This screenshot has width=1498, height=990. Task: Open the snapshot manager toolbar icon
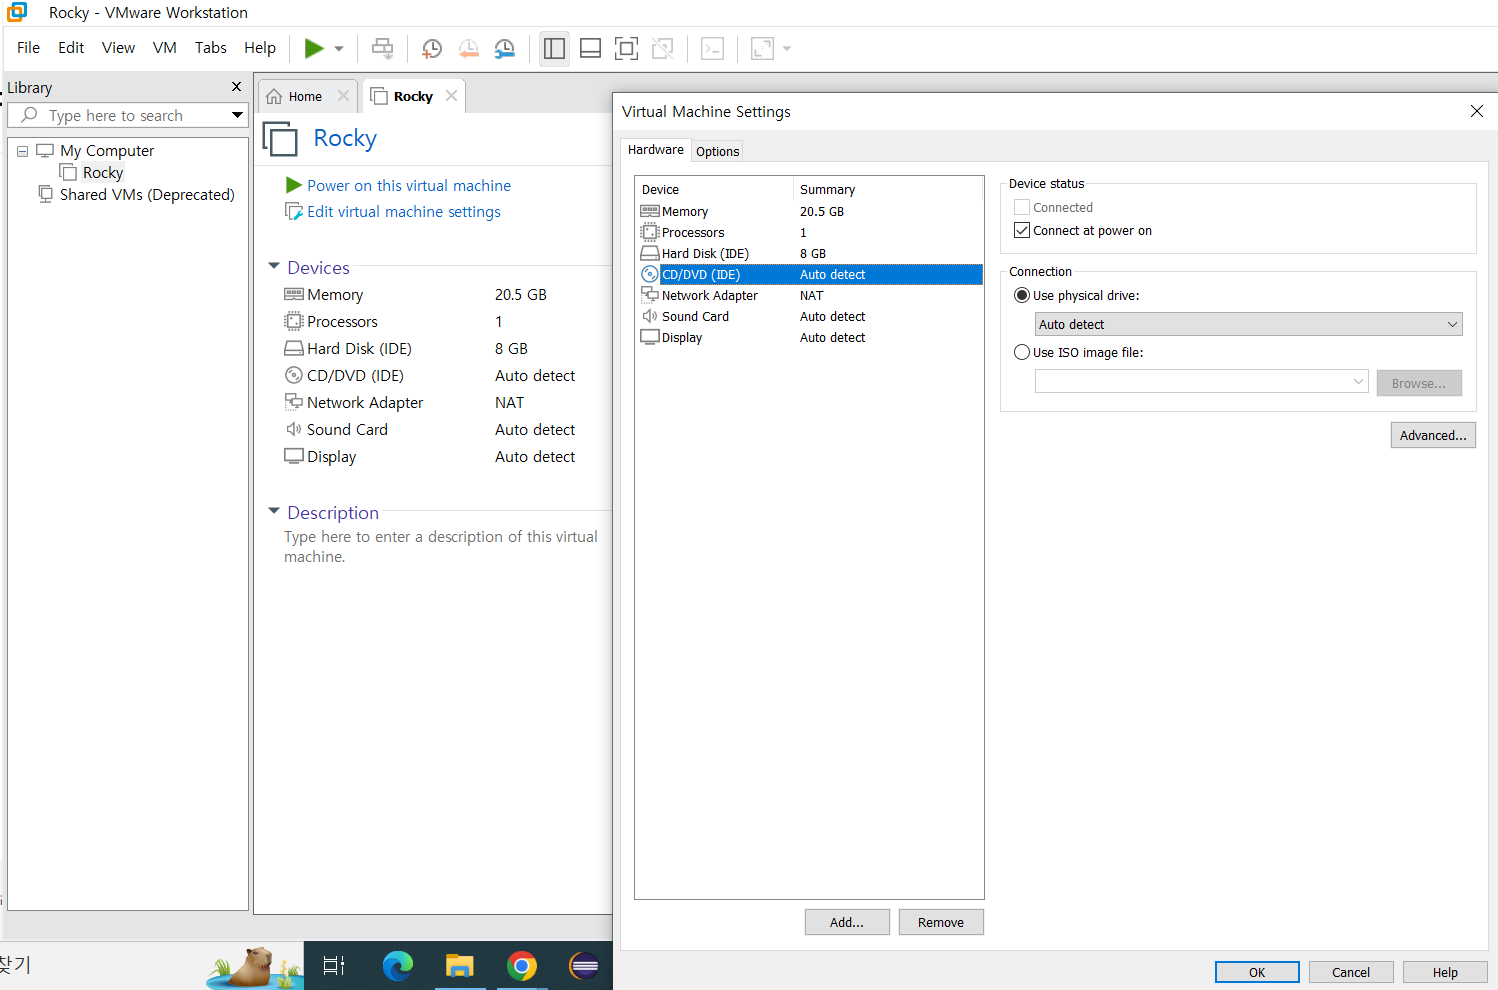tap(505, 48)
